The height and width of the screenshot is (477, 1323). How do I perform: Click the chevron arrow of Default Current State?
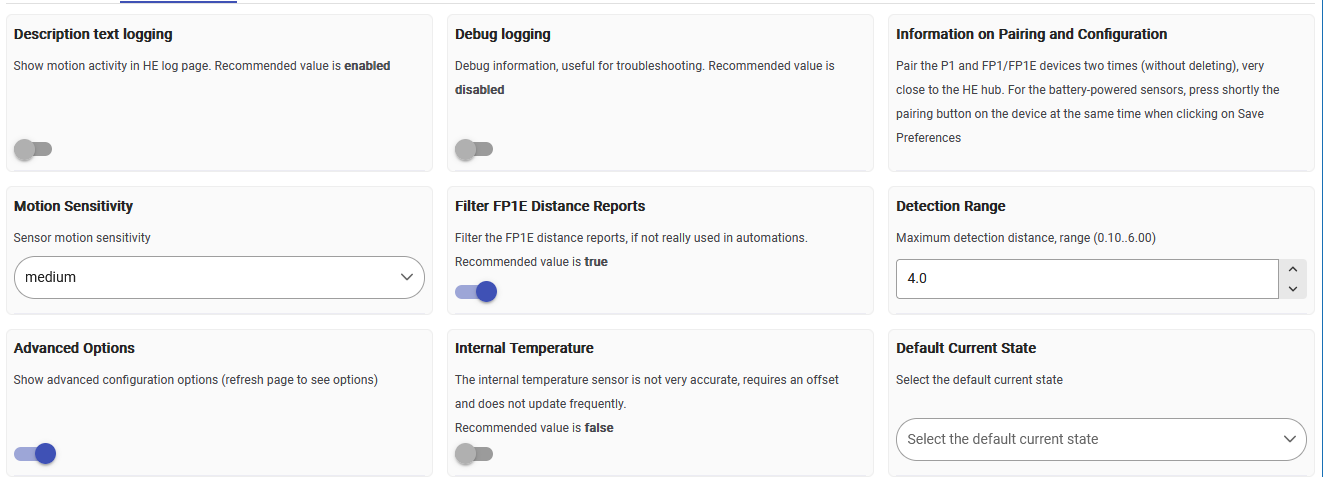point(1288,439)
